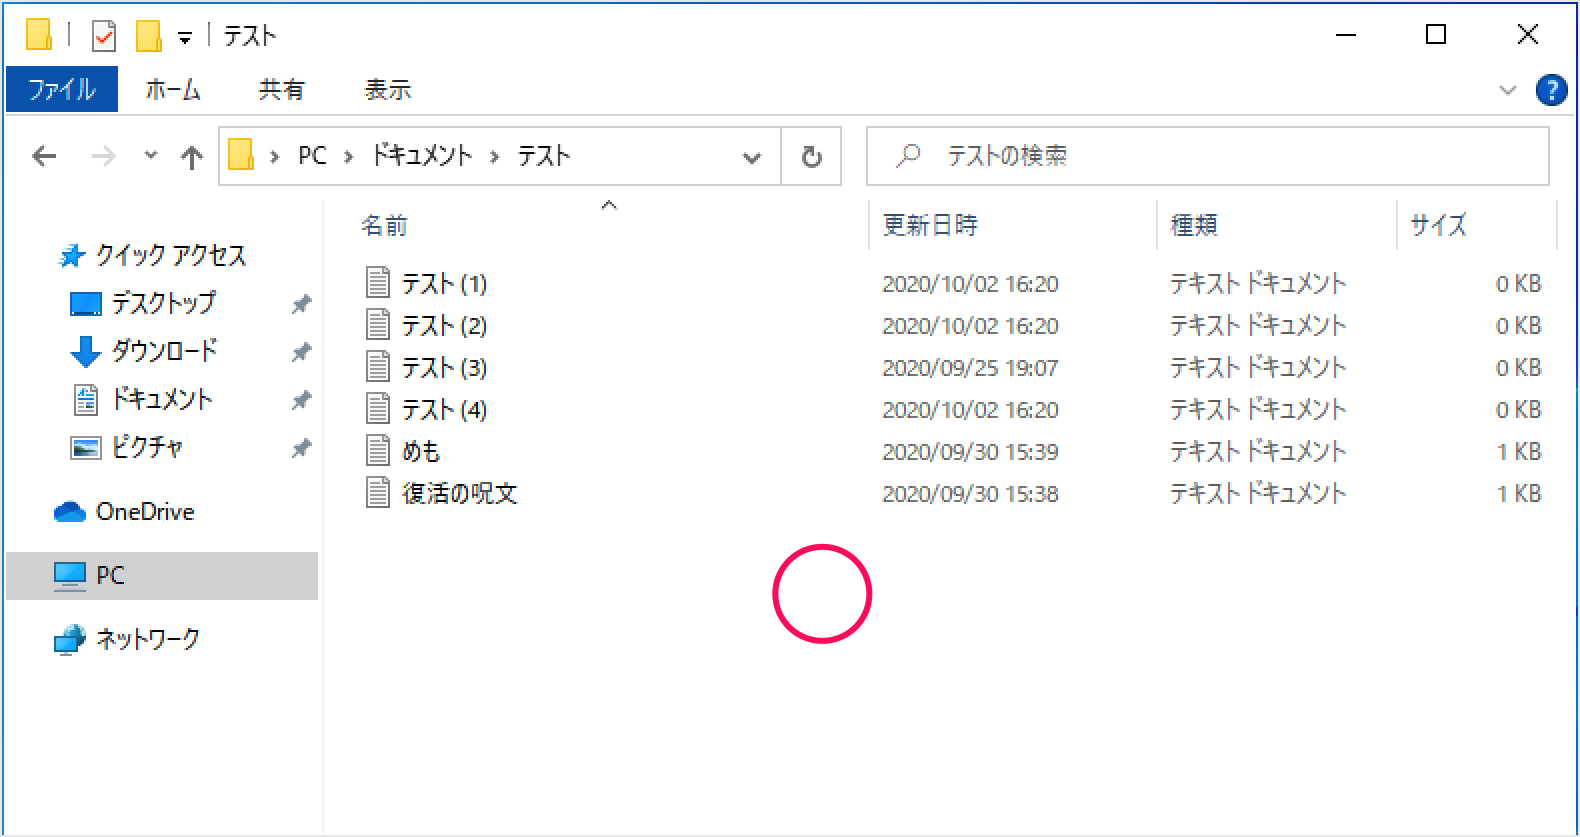Screen dimensions: 1580x837
Task: Refresh the folder view
Action: (812, 156)
